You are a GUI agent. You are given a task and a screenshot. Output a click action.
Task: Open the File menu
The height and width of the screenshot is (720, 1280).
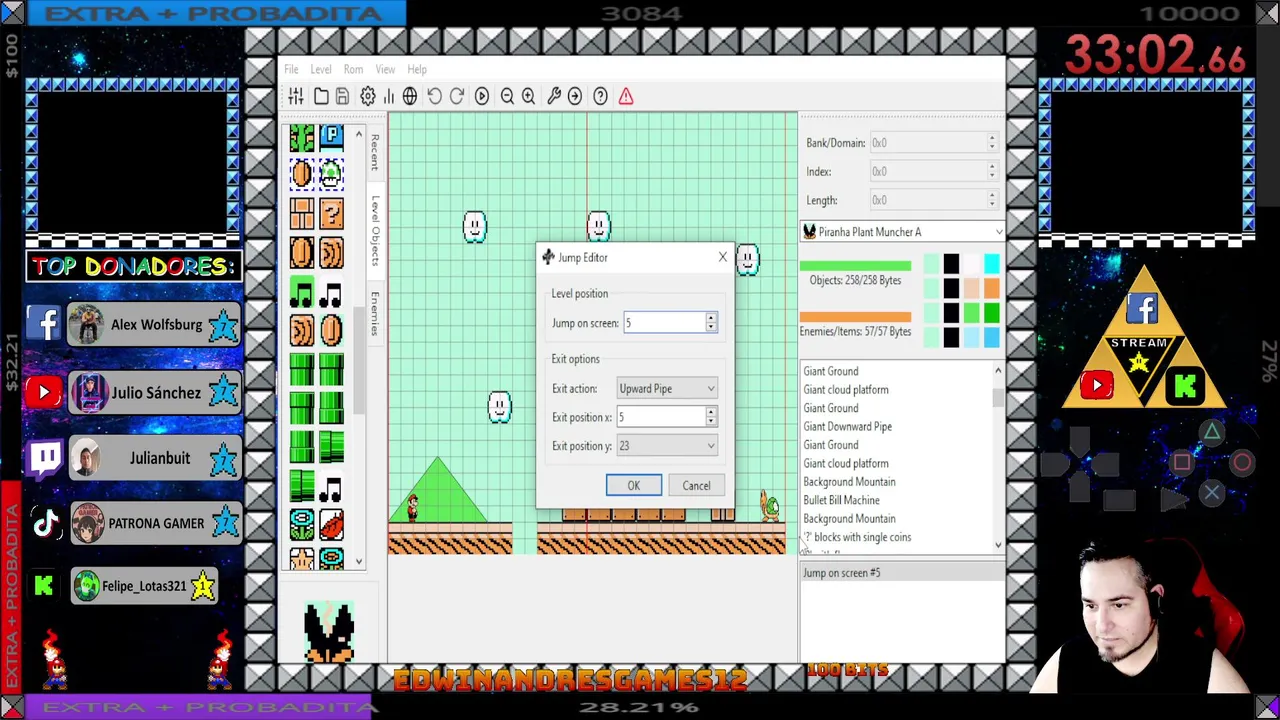point(291,69)
